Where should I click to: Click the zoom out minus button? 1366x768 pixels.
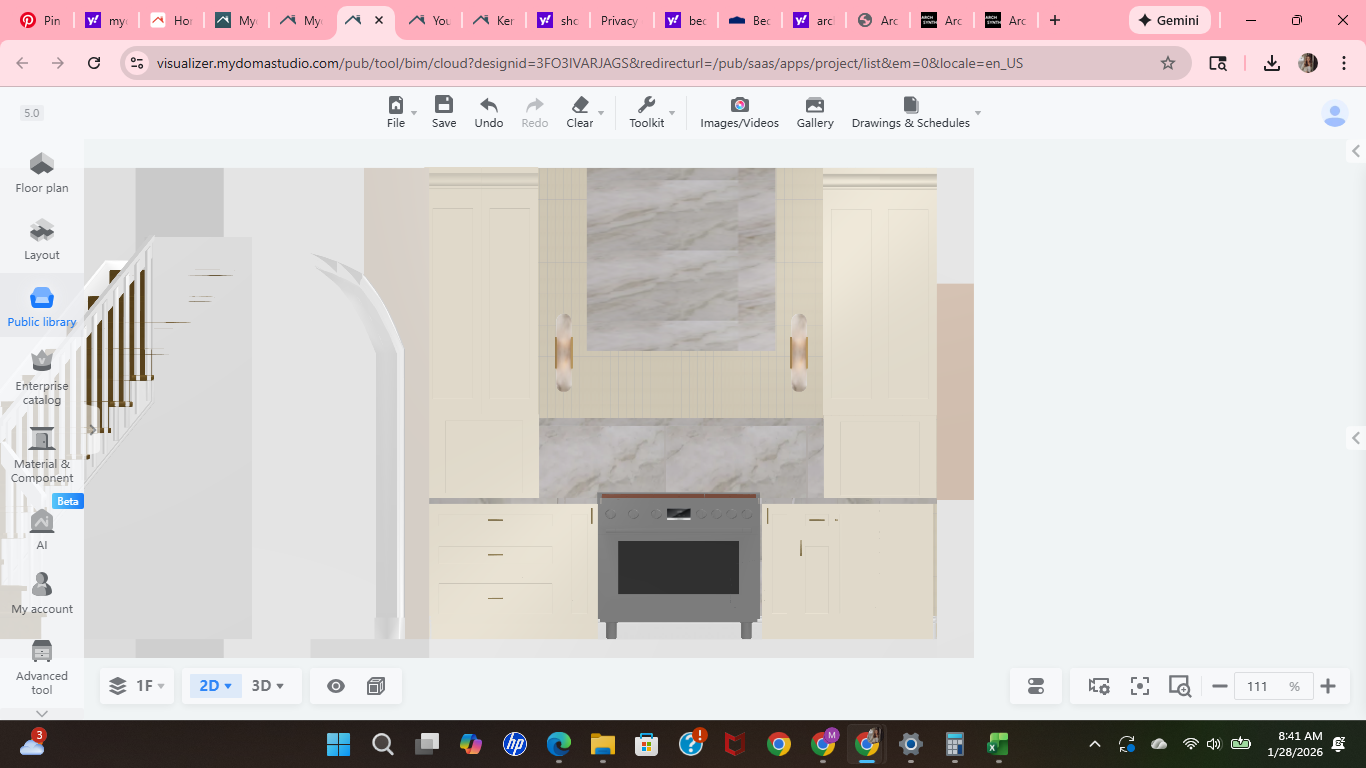click(x=1220, y=686)
